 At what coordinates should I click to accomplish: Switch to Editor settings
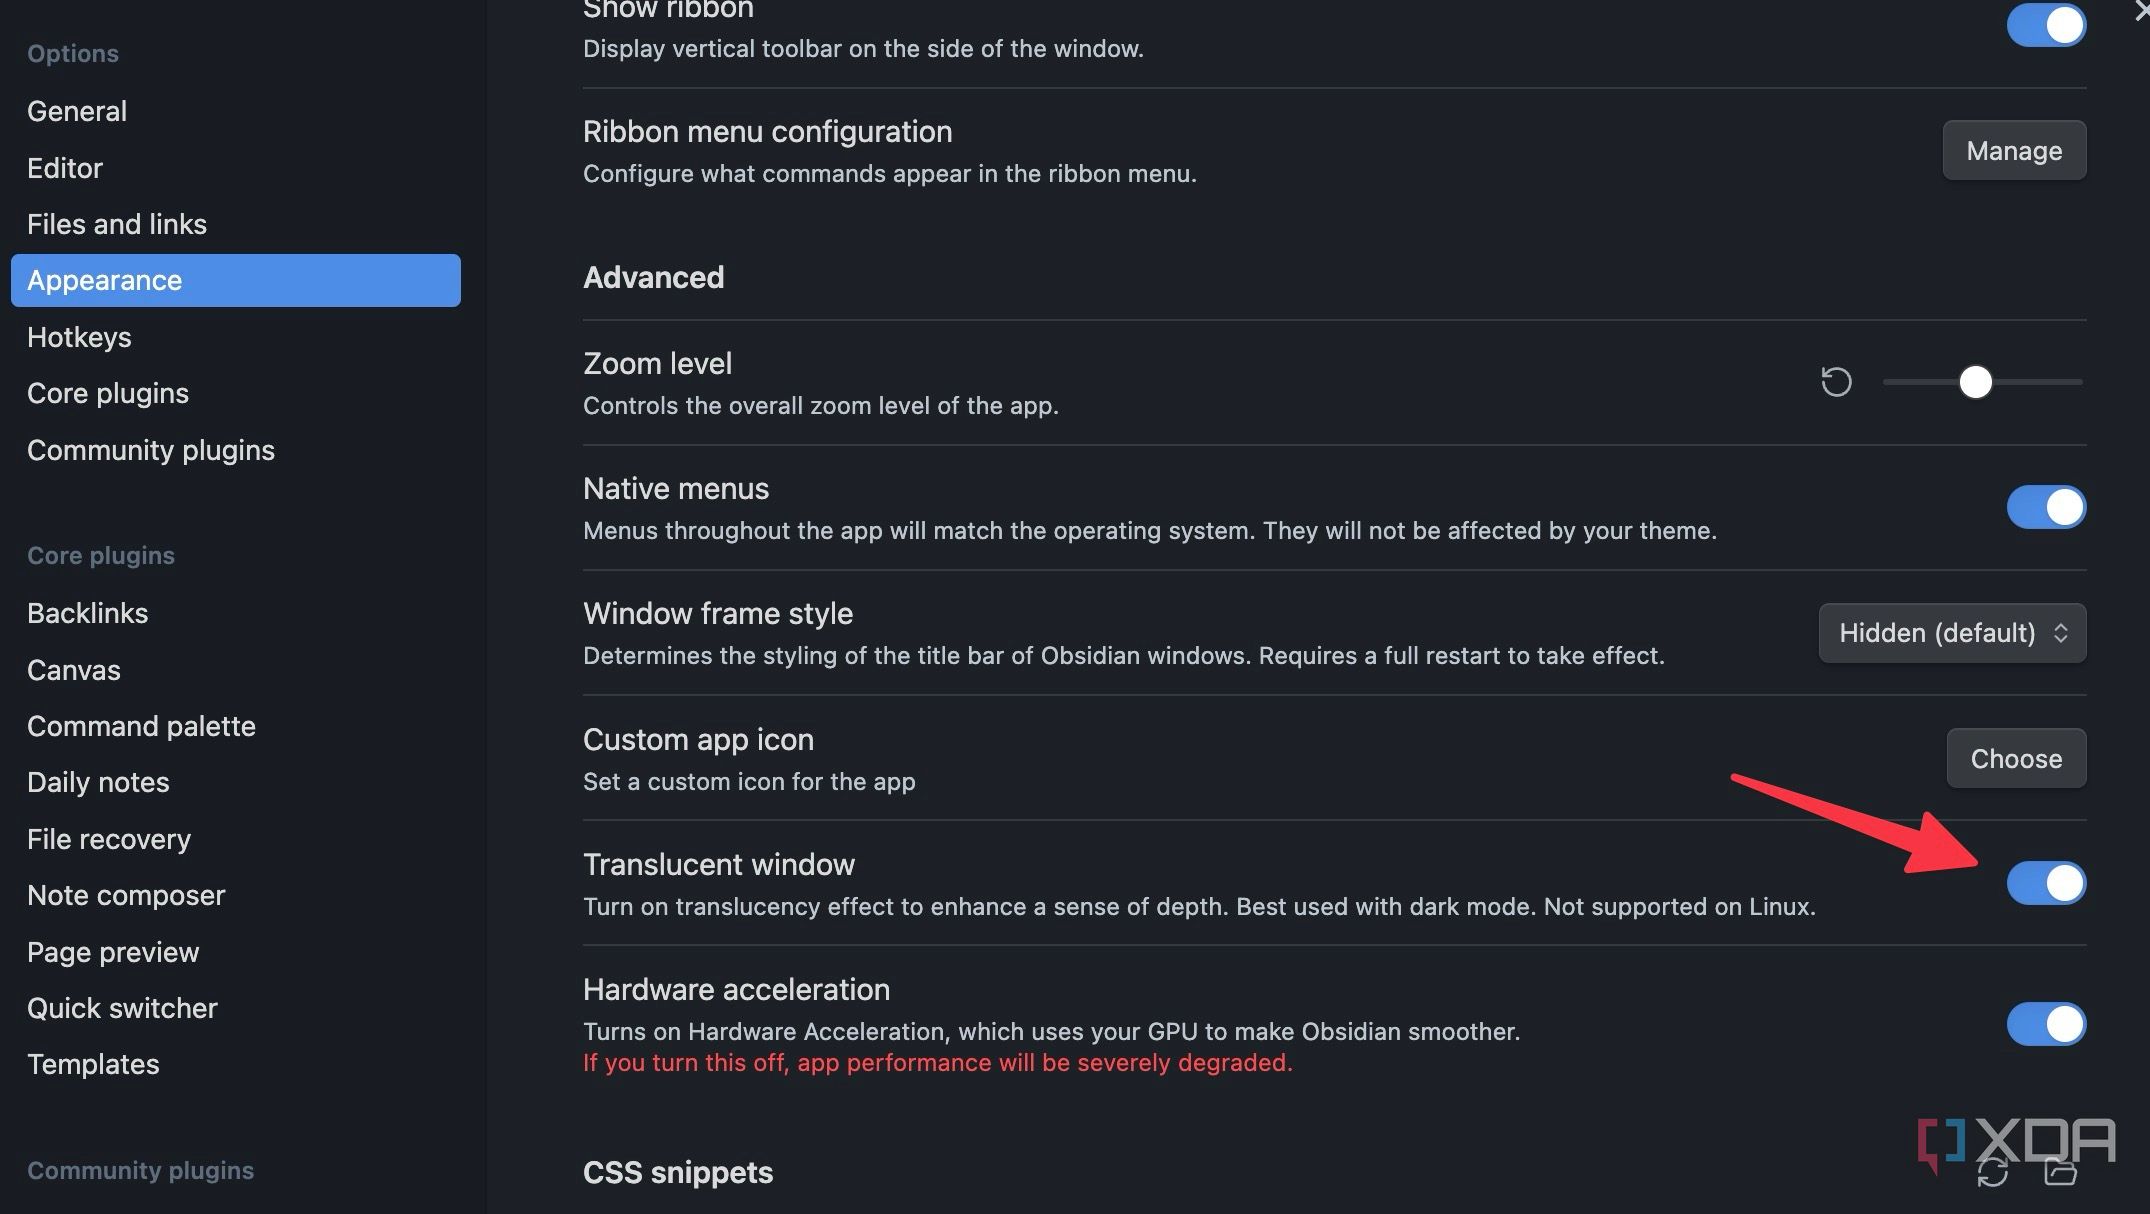click(64, 167)
